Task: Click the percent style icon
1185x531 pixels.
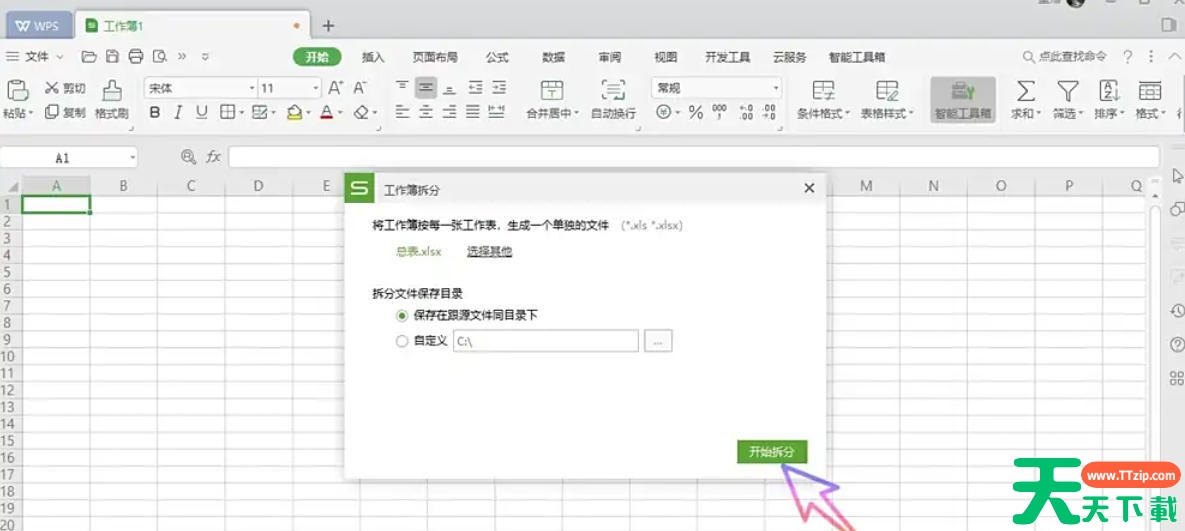Action: pos(696,113)
